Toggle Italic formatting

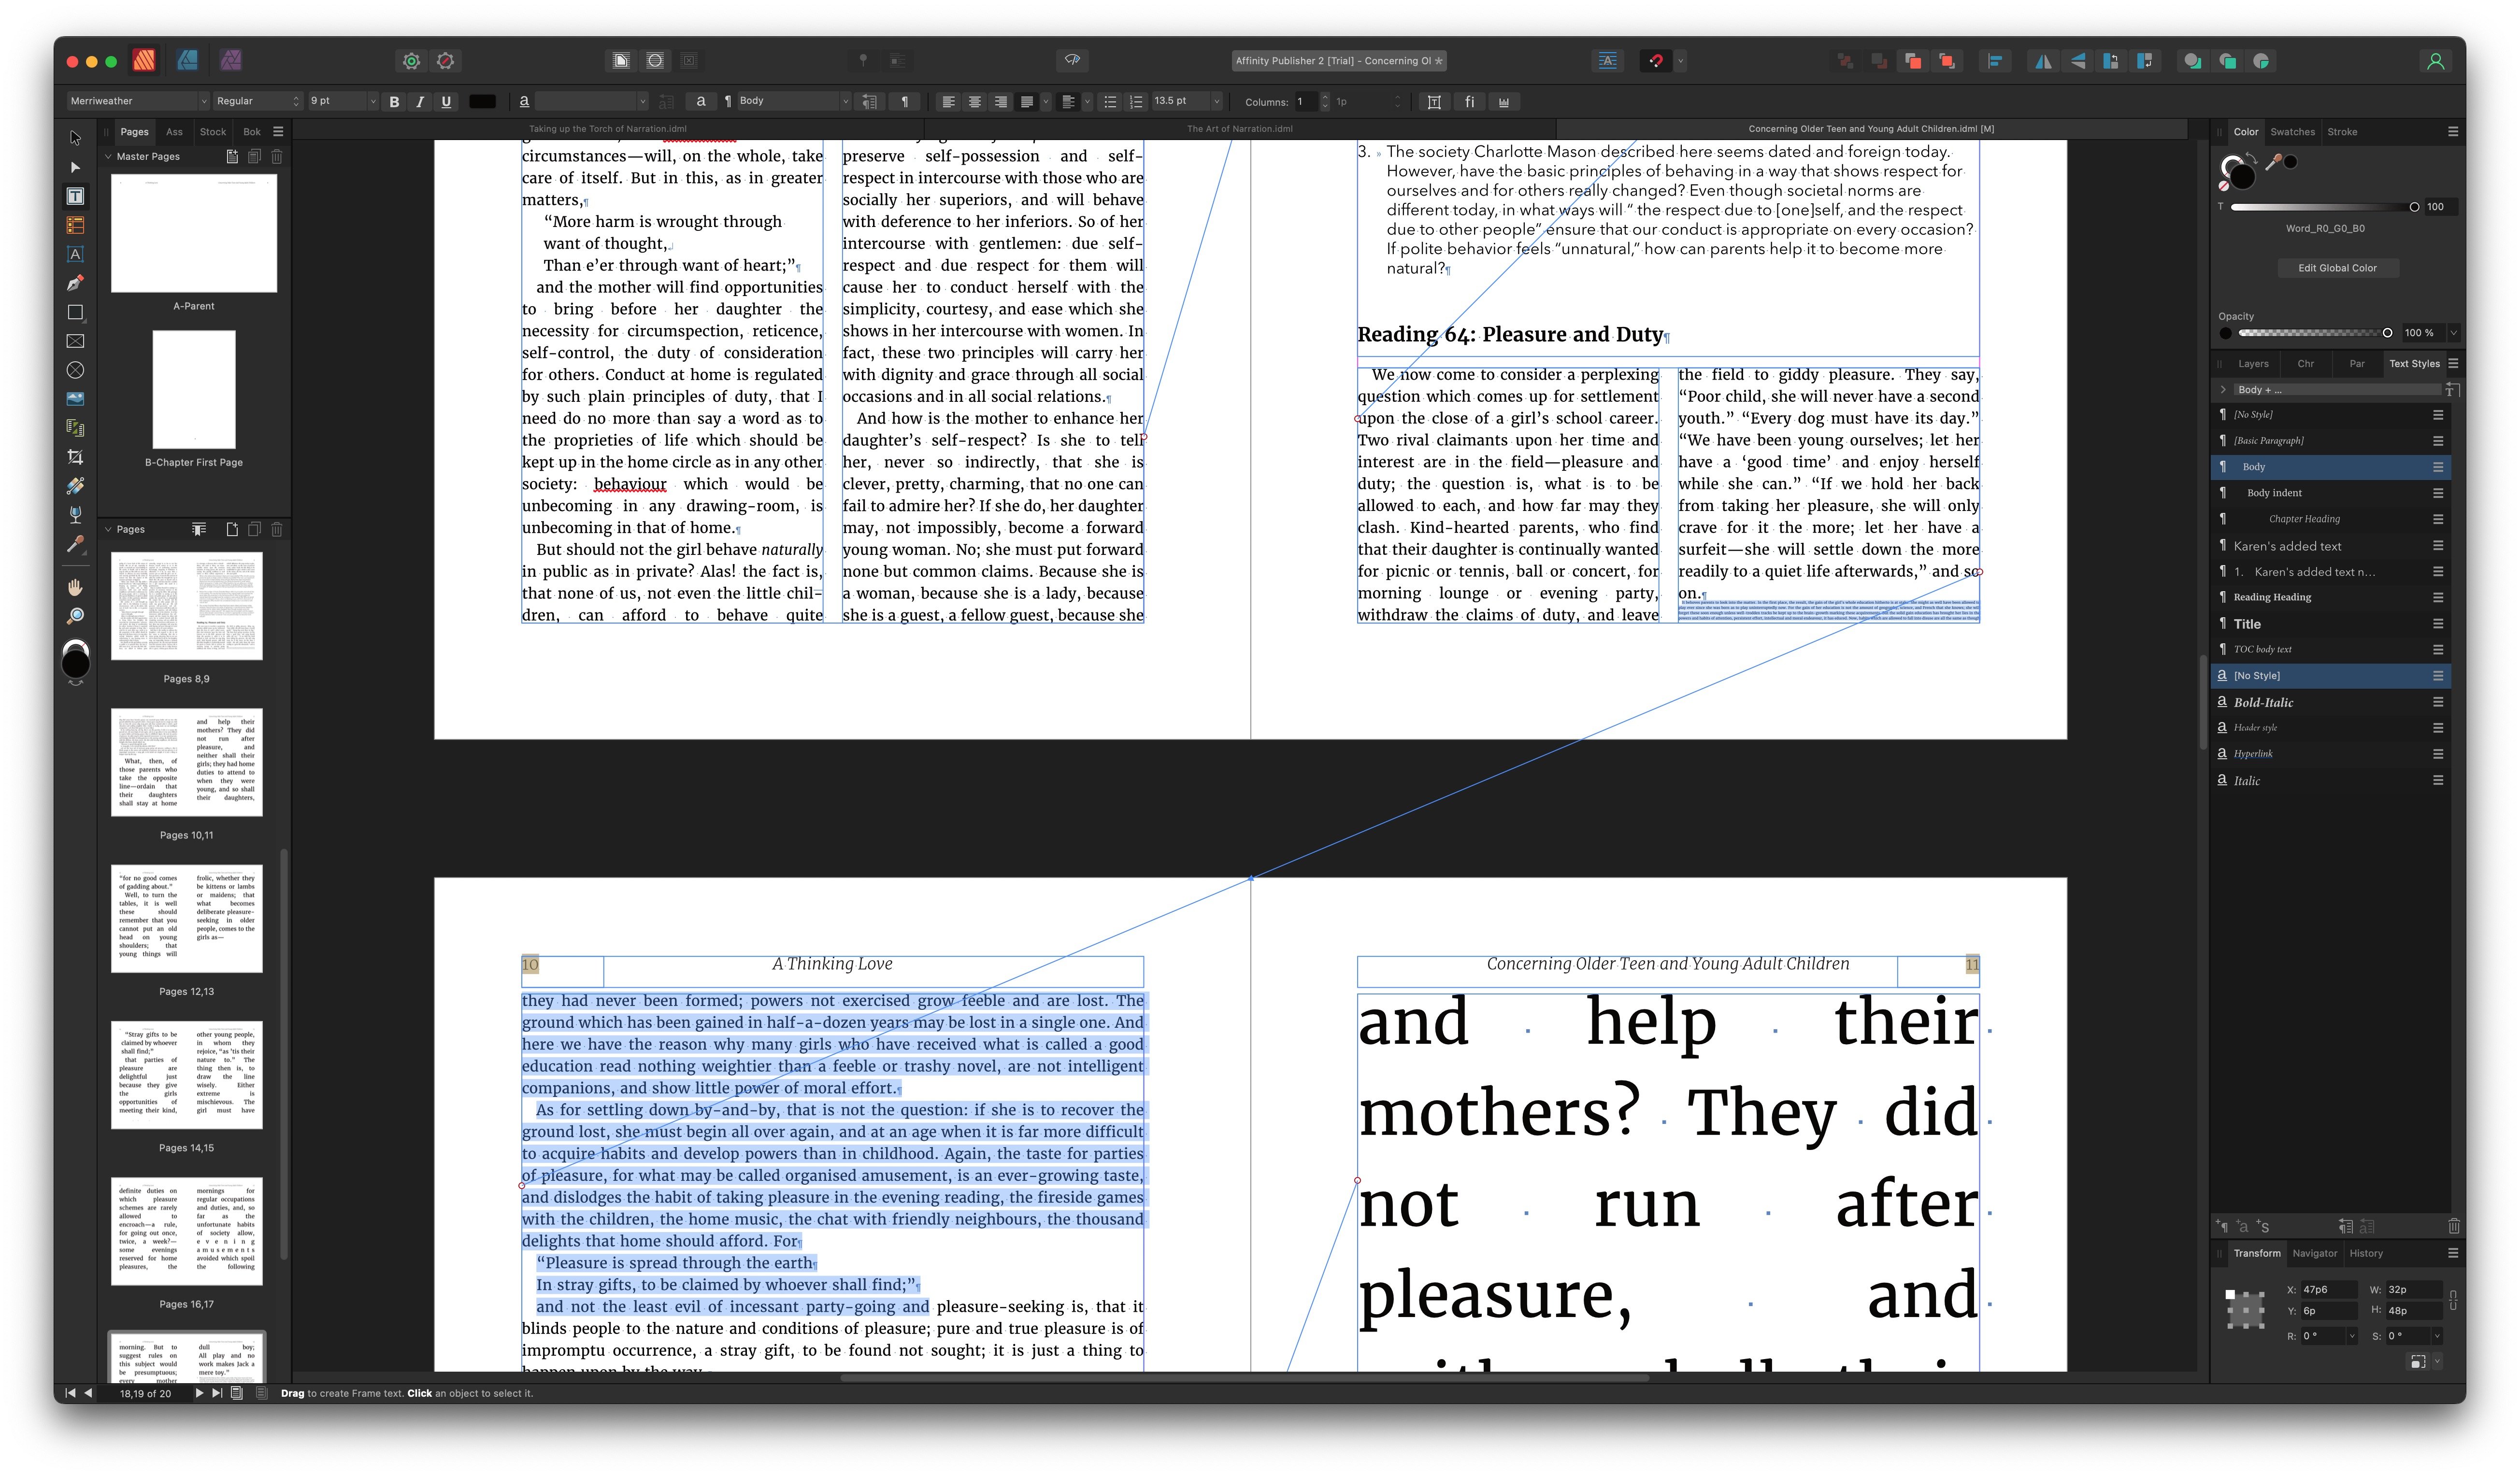420,101
